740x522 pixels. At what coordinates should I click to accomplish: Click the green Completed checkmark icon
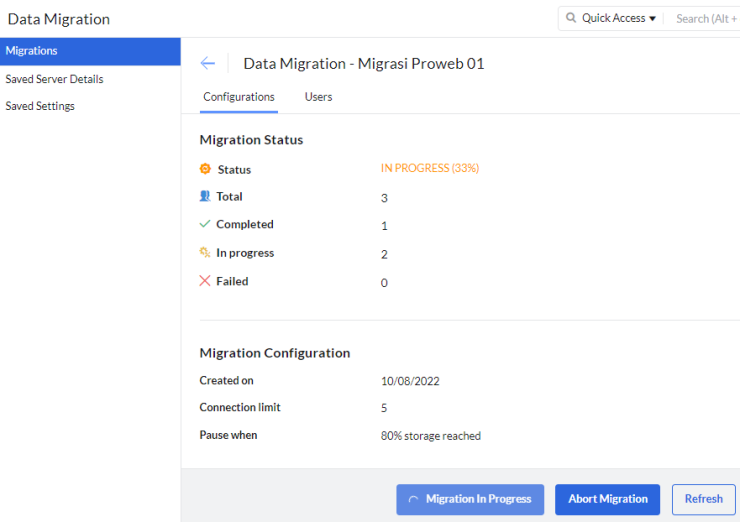pyautogui.click(x=205, y=224)
